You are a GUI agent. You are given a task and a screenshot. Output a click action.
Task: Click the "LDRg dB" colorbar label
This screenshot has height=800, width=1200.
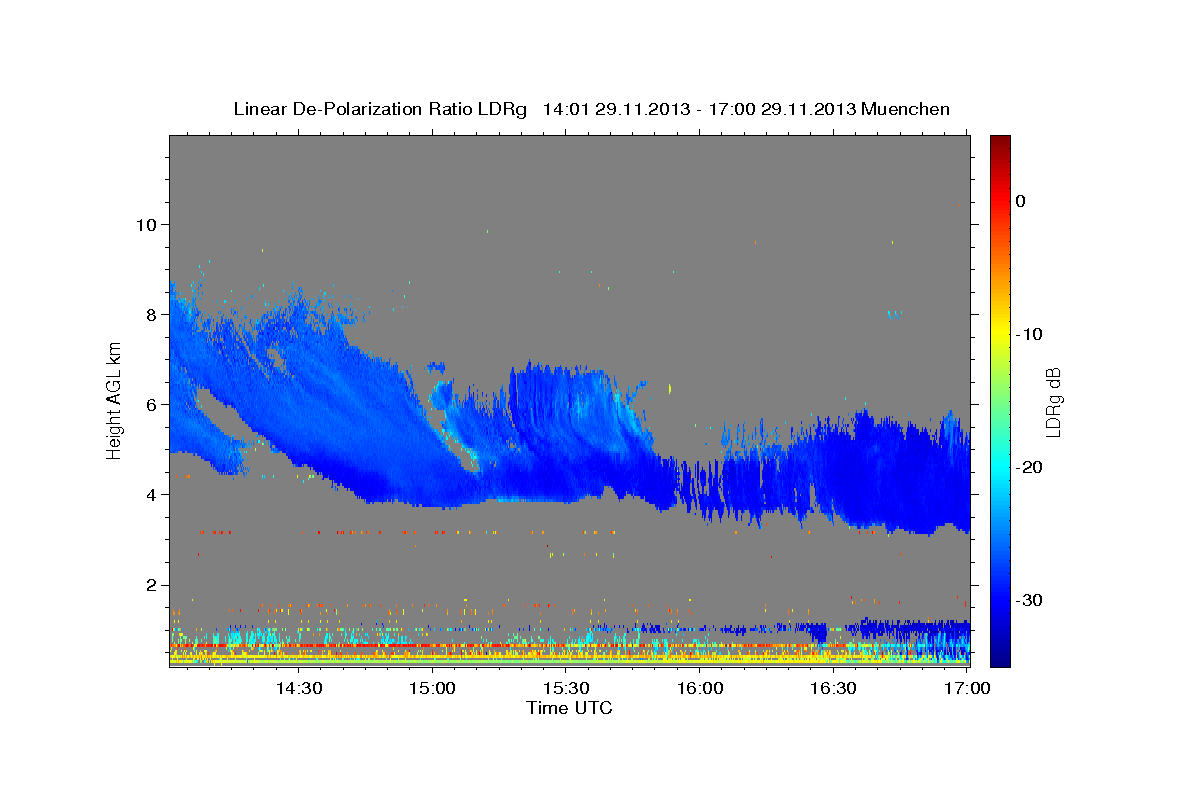pos(1053,401)
